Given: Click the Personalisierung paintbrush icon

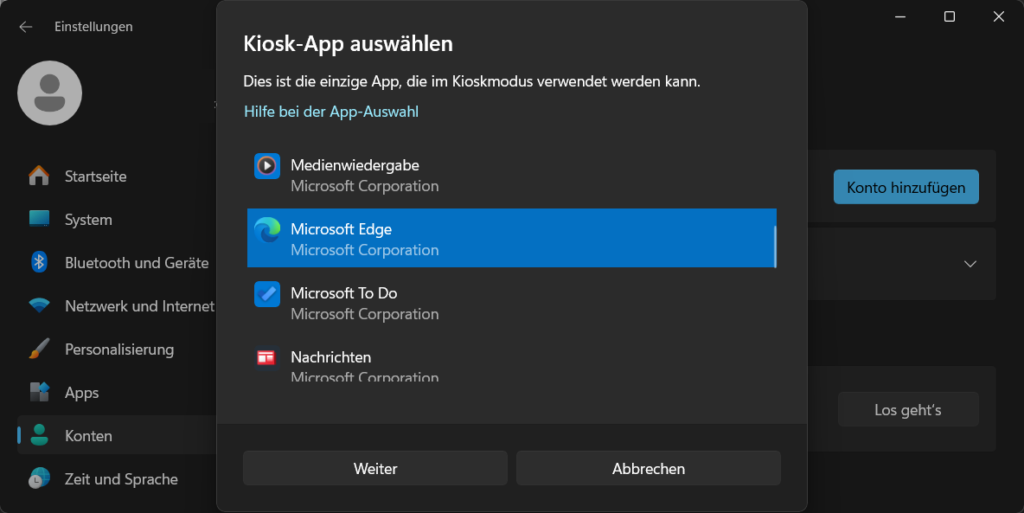Looking at the screenshot, I should (x=39, y=349).
